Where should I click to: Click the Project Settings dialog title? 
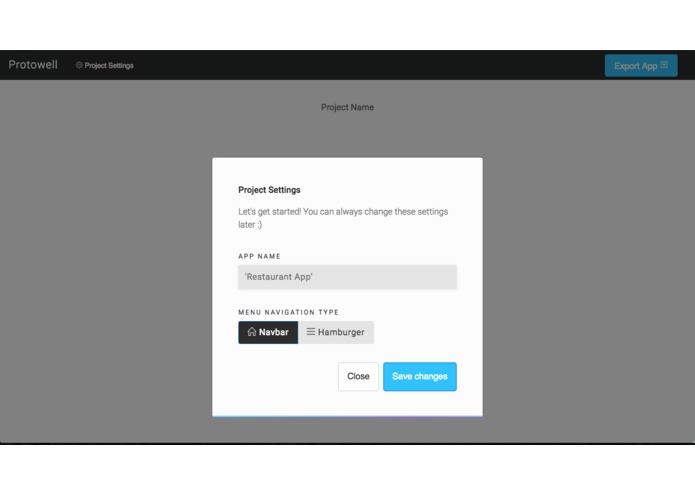269,190
